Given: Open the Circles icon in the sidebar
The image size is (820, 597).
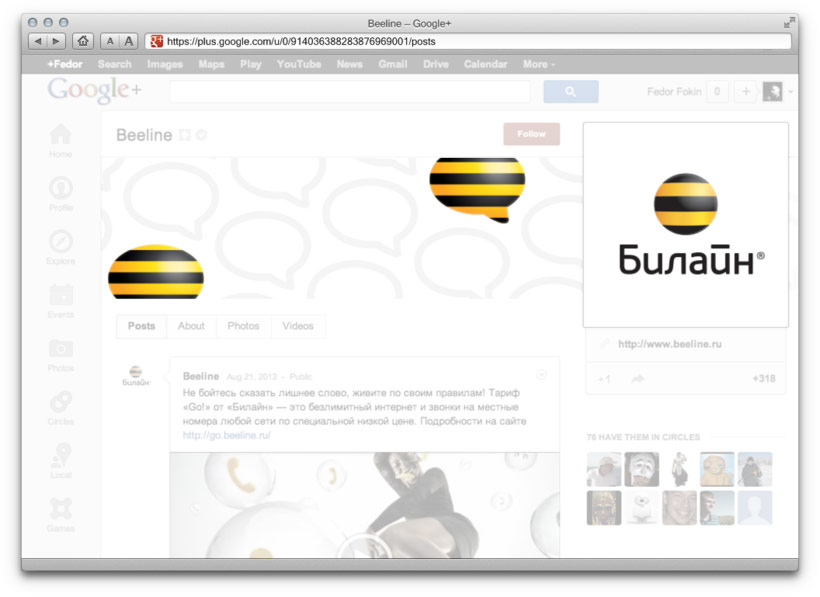Looking at the screenshot, I should (x=61, y=403).
